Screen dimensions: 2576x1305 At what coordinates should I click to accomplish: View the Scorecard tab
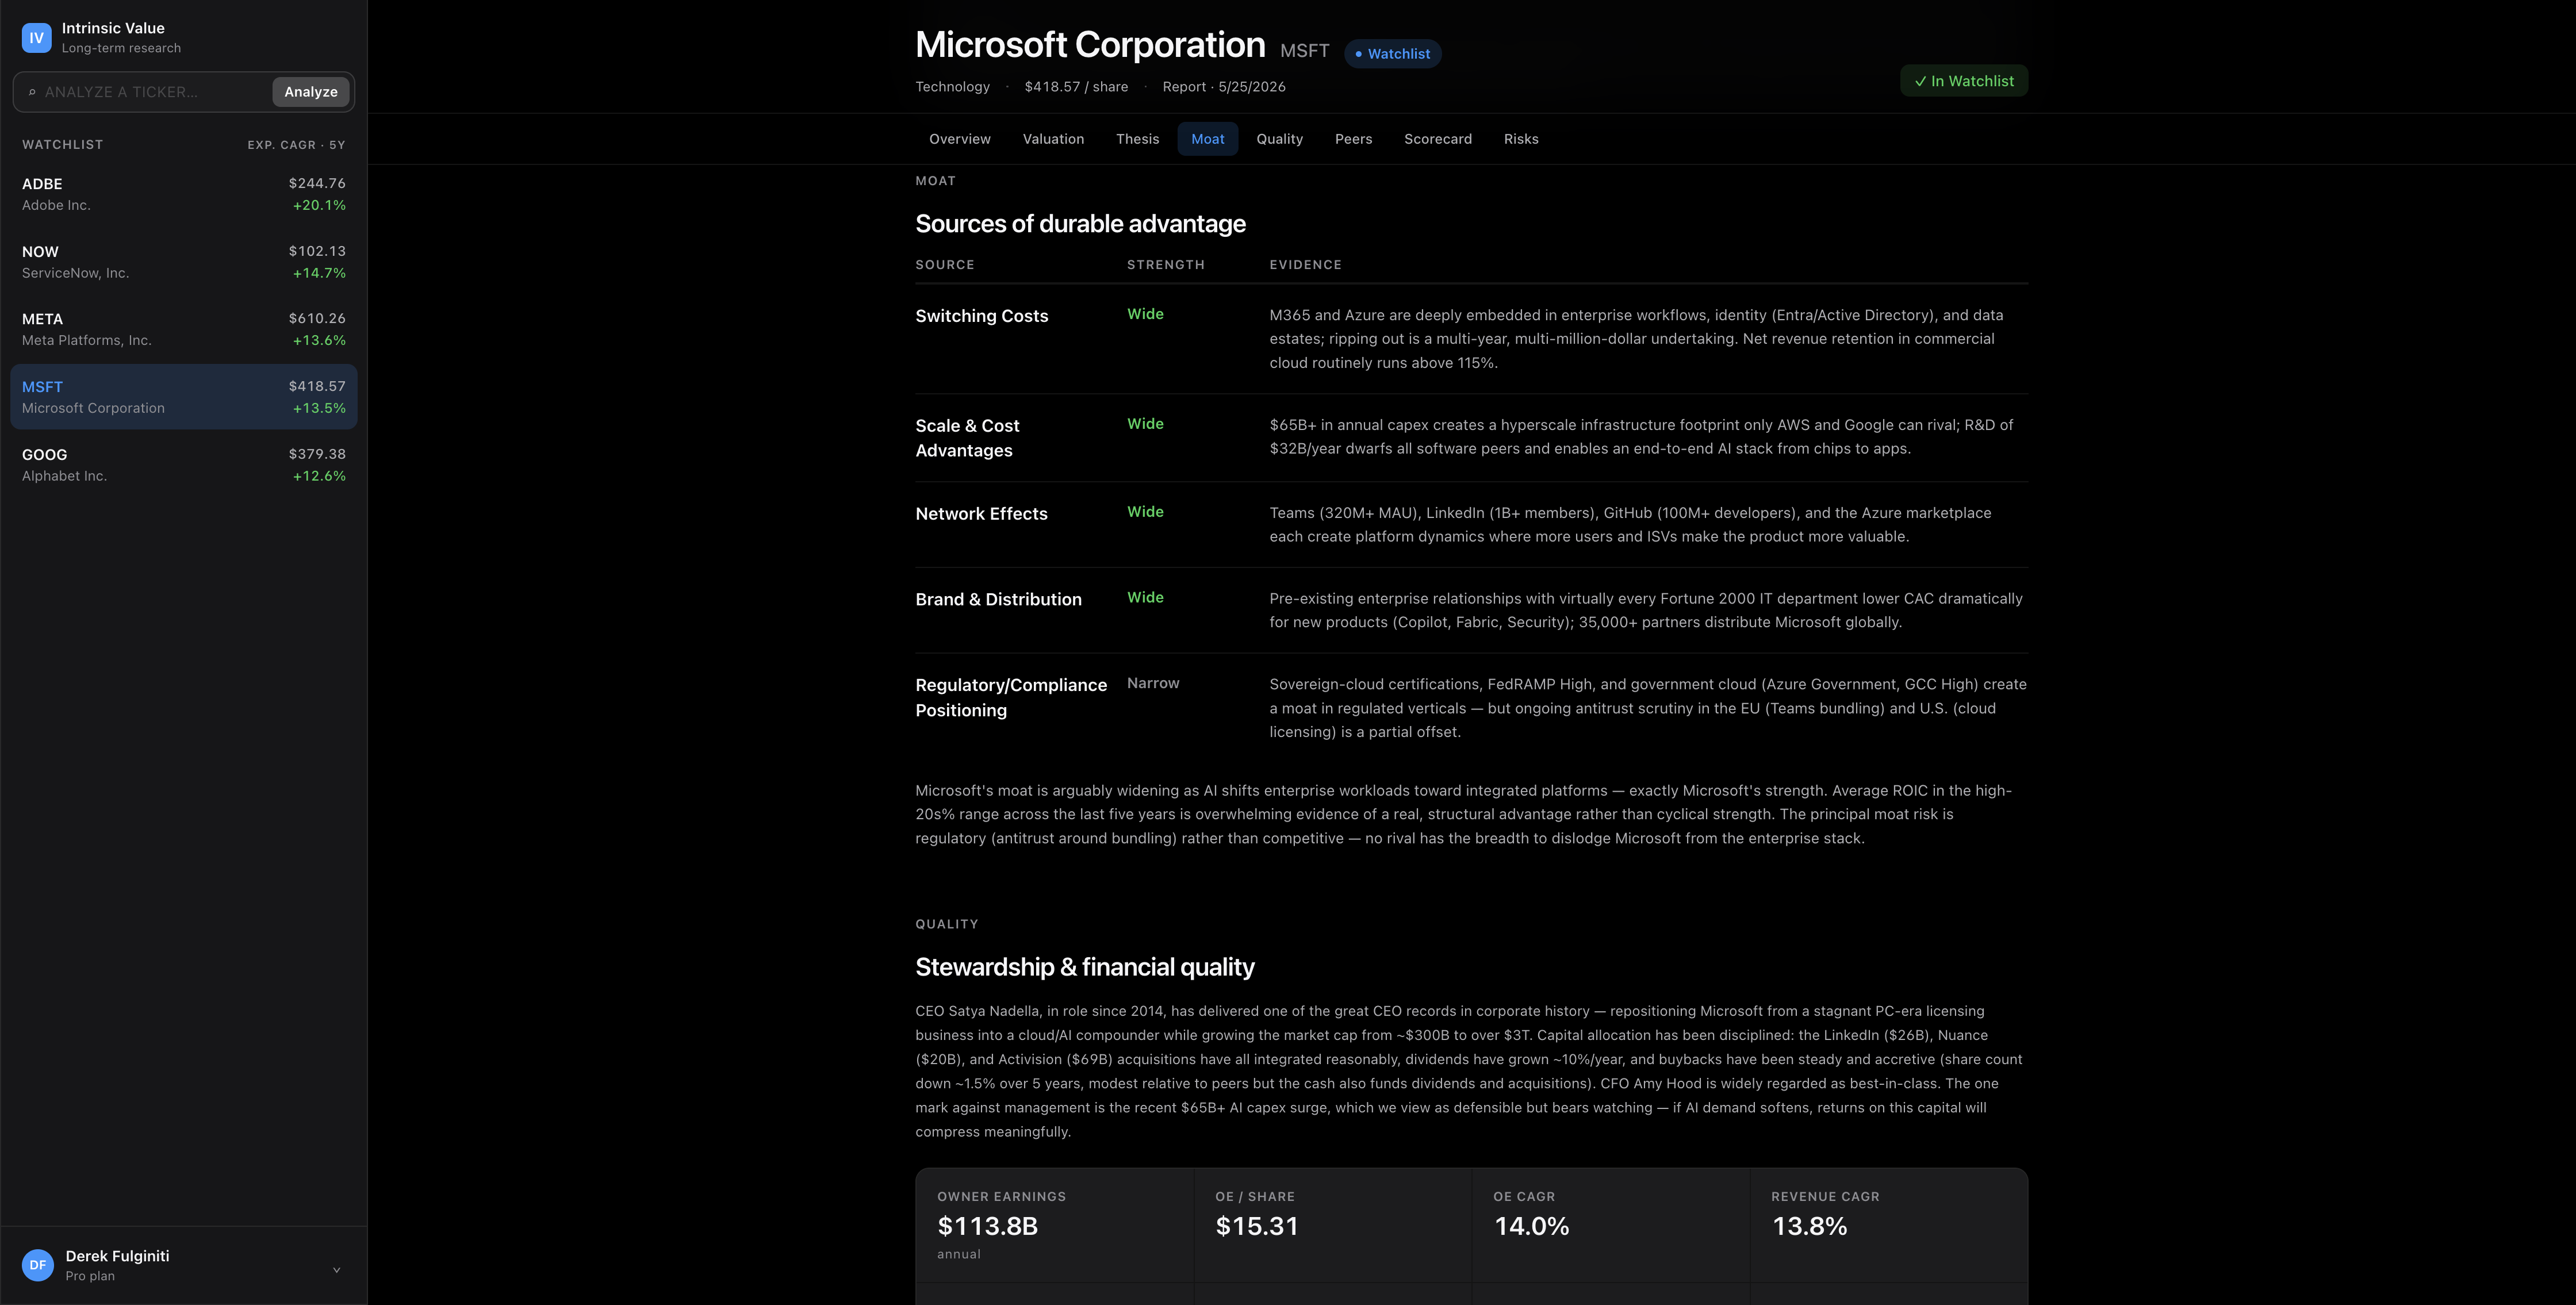[x=1438, y=139]
